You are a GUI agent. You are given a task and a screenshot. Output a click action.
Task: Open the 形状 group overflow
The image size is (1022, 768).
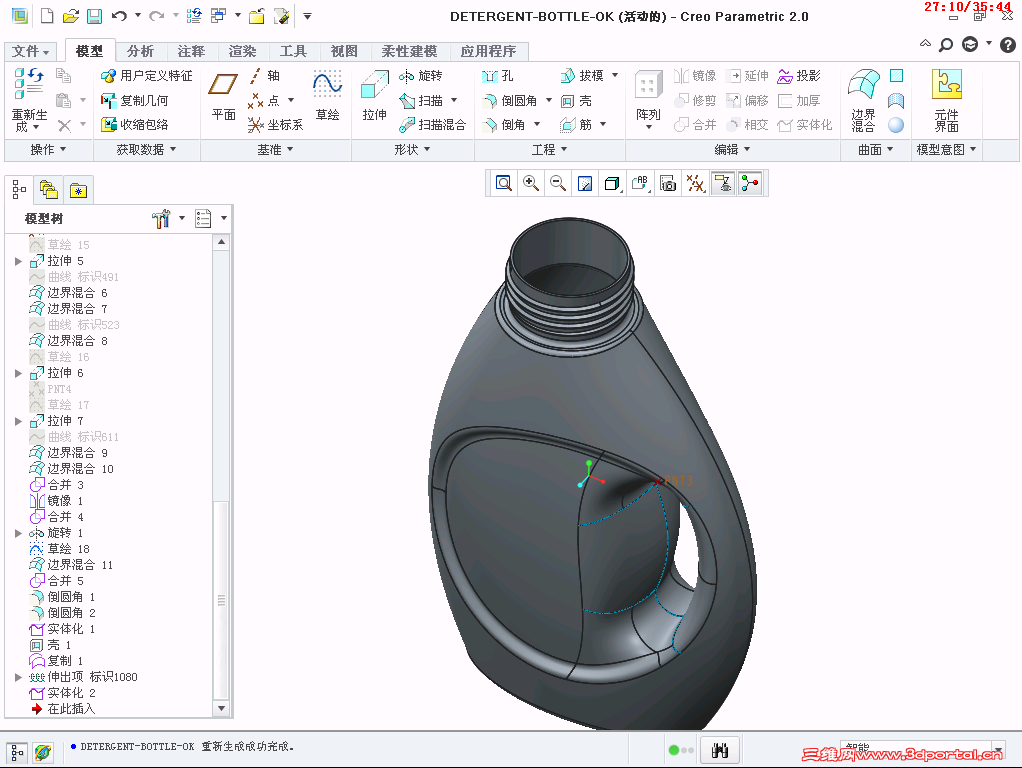pos(412,149)
